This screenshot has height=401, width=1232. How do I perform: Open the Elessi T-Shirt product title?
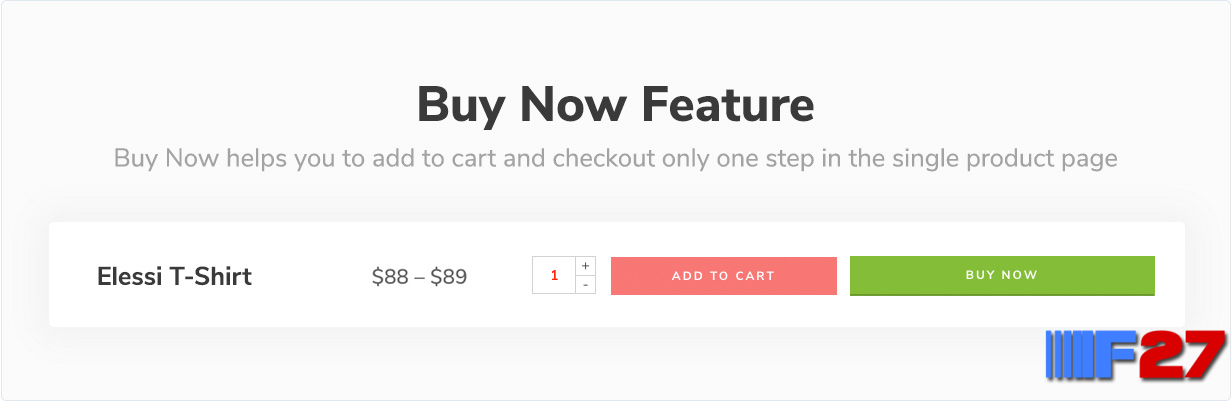click(x=174, y=277)
